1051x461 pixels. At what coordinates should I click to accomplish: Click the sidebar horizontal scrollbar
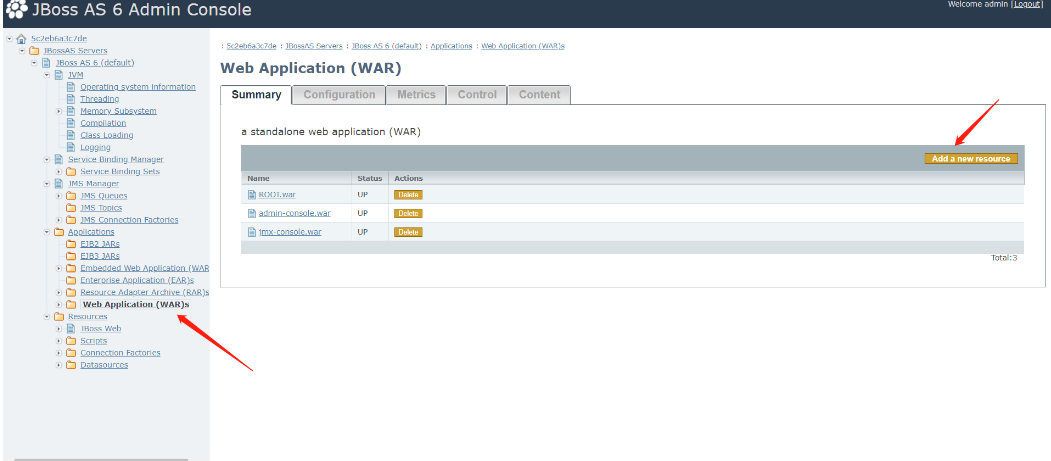point(101,460)
